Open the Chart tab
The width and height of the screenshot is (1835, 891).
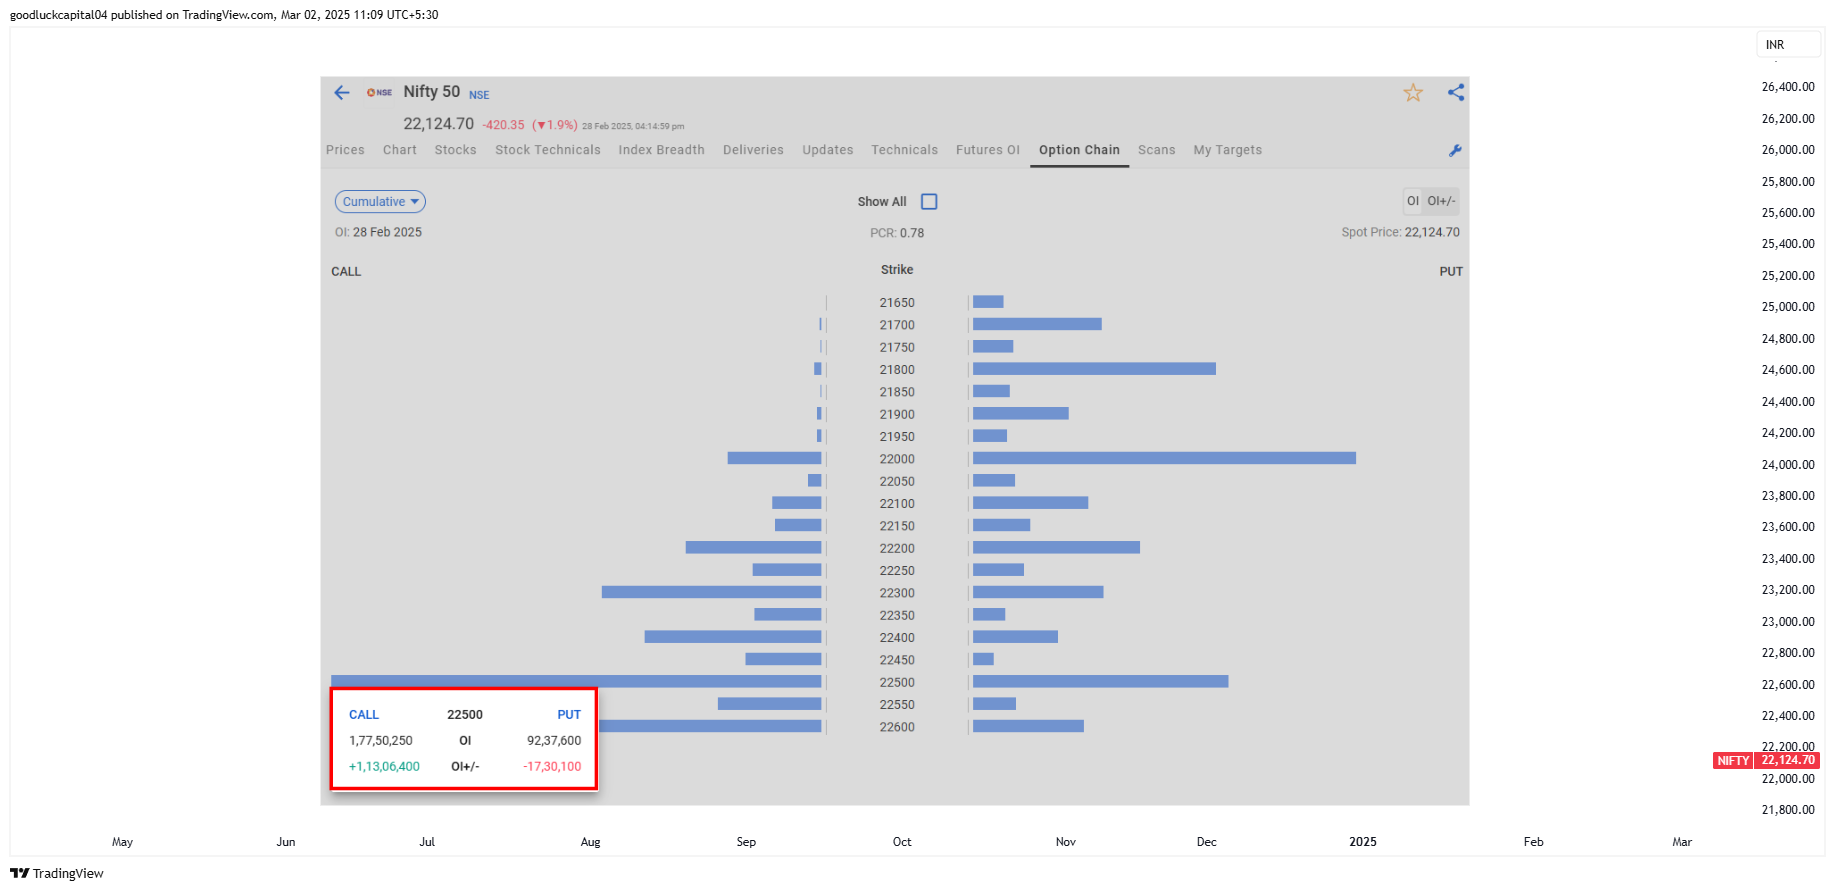coord(400,150)
